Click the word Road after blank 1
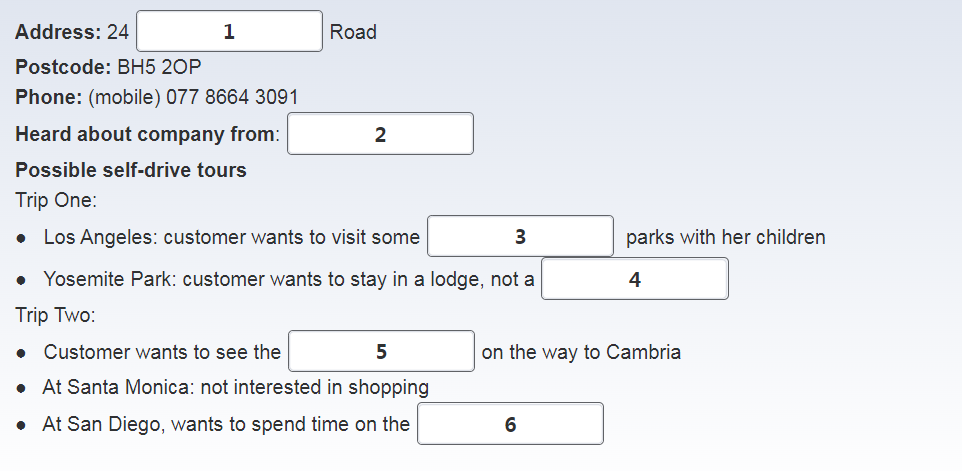The image size is (962, 471). 353,32
